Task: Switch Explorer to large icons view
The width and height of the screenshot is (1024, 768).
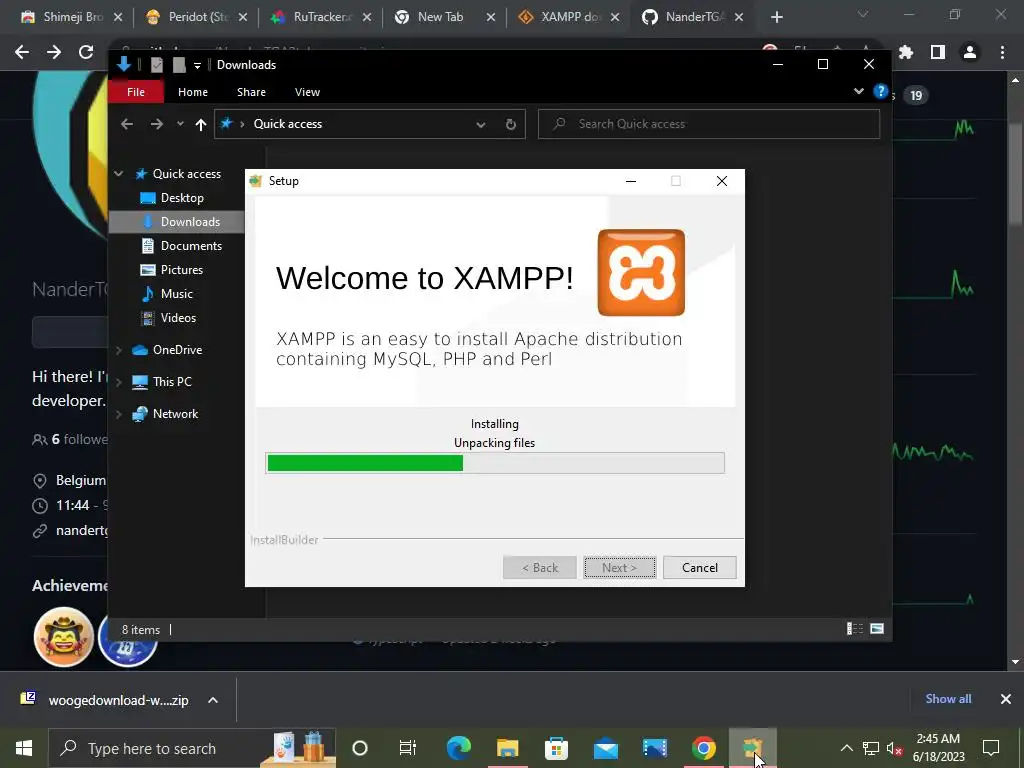Action: pos(877,628)
